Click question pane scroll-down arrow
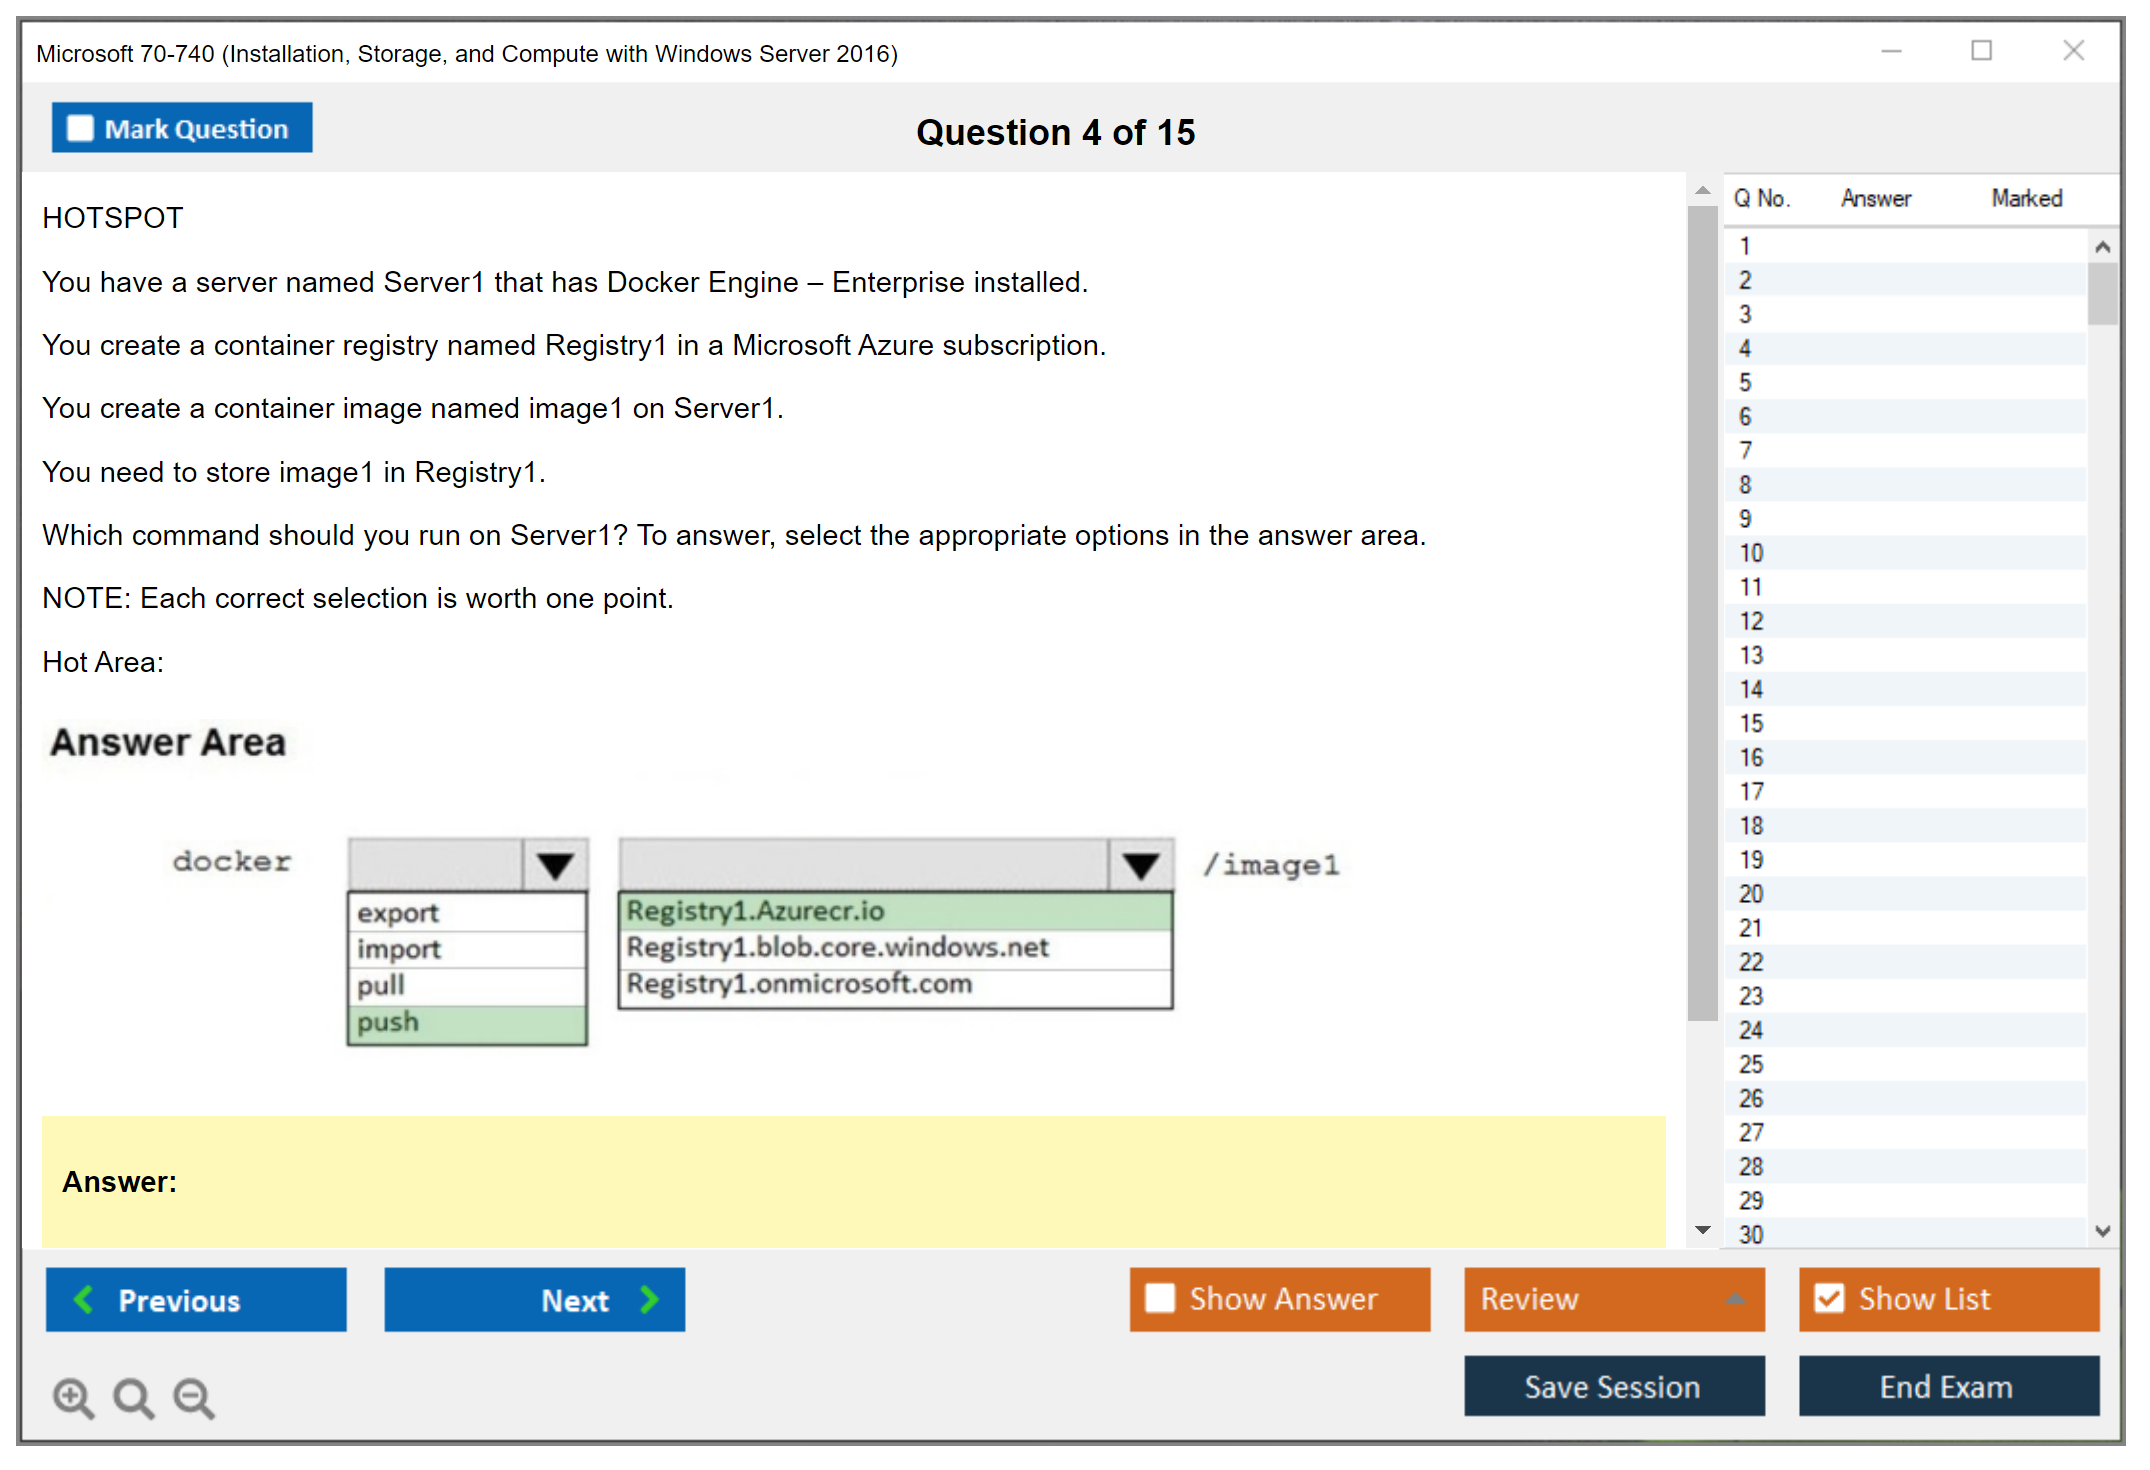2150x1470 pixels. [x=1703, y=1230]
